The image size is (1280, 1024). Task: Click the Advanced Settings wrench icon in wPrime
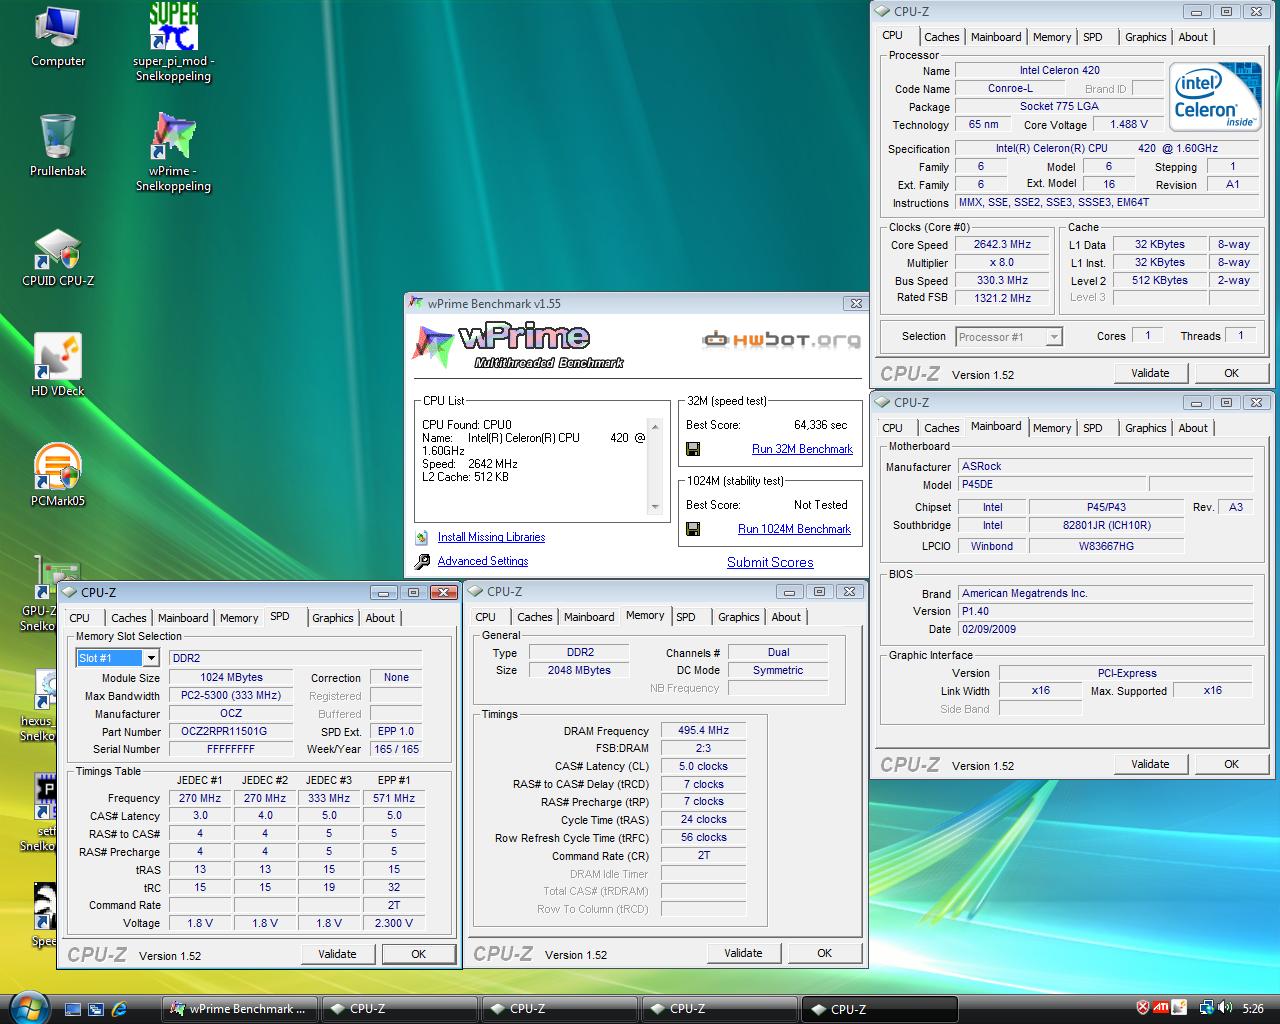point(422,561)
